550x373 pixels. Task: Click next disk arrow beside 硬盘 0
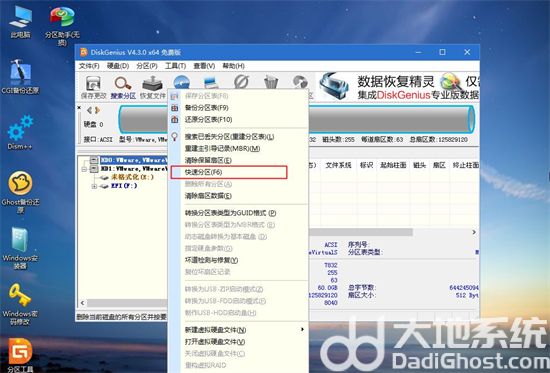98,111
